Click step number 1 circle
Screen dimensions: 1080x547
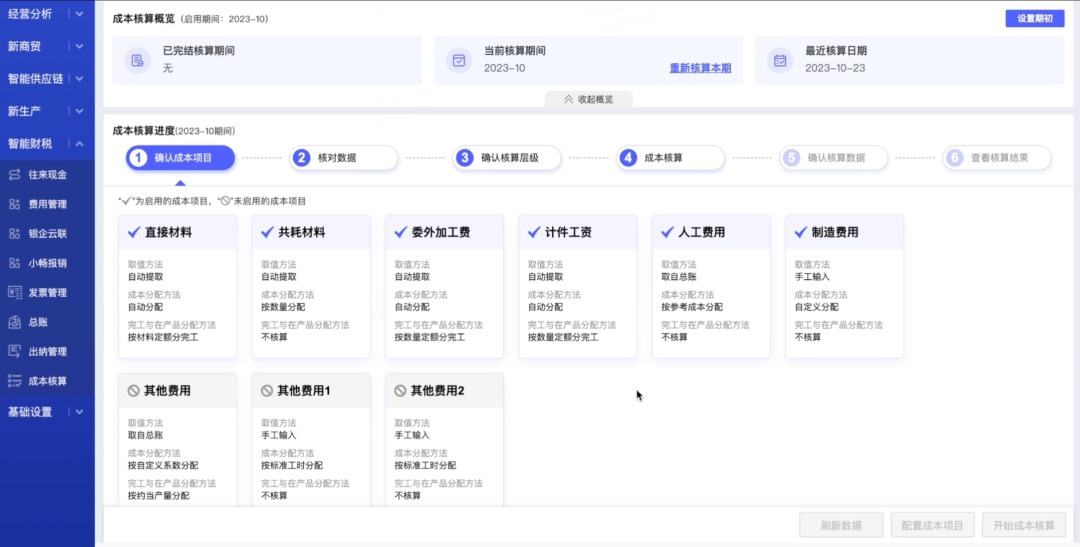click(138, 158)
